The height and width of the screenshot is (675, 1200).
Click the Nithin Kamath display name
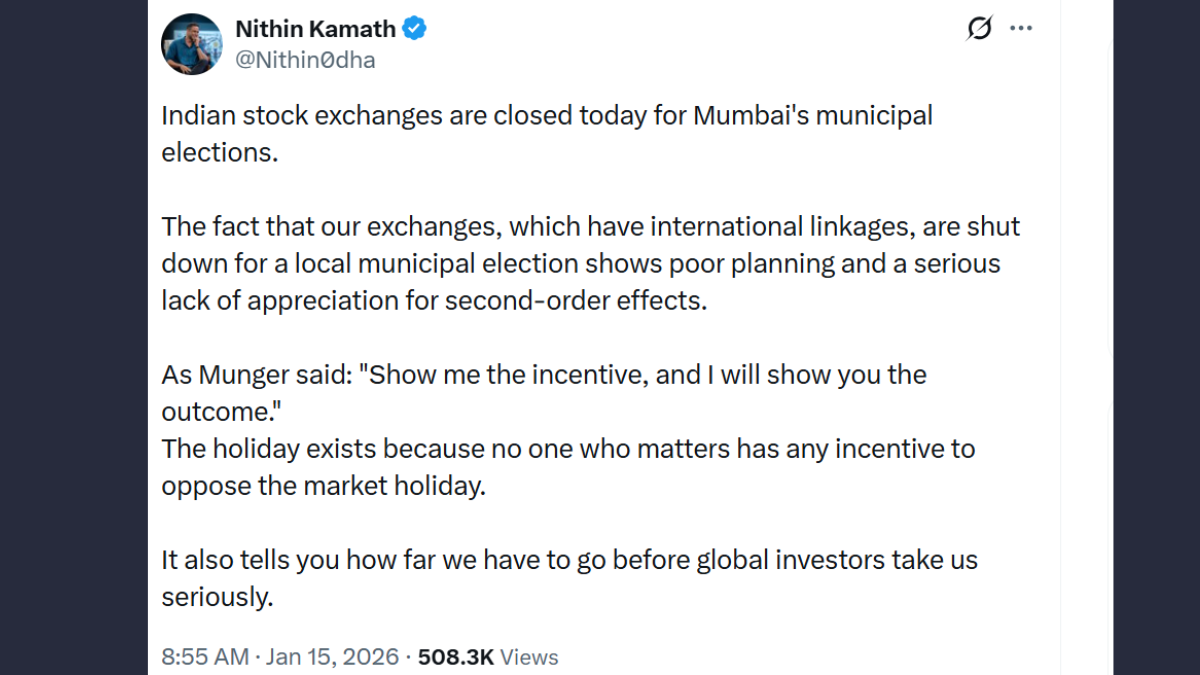pyautogui.click(x=315, y=29)
